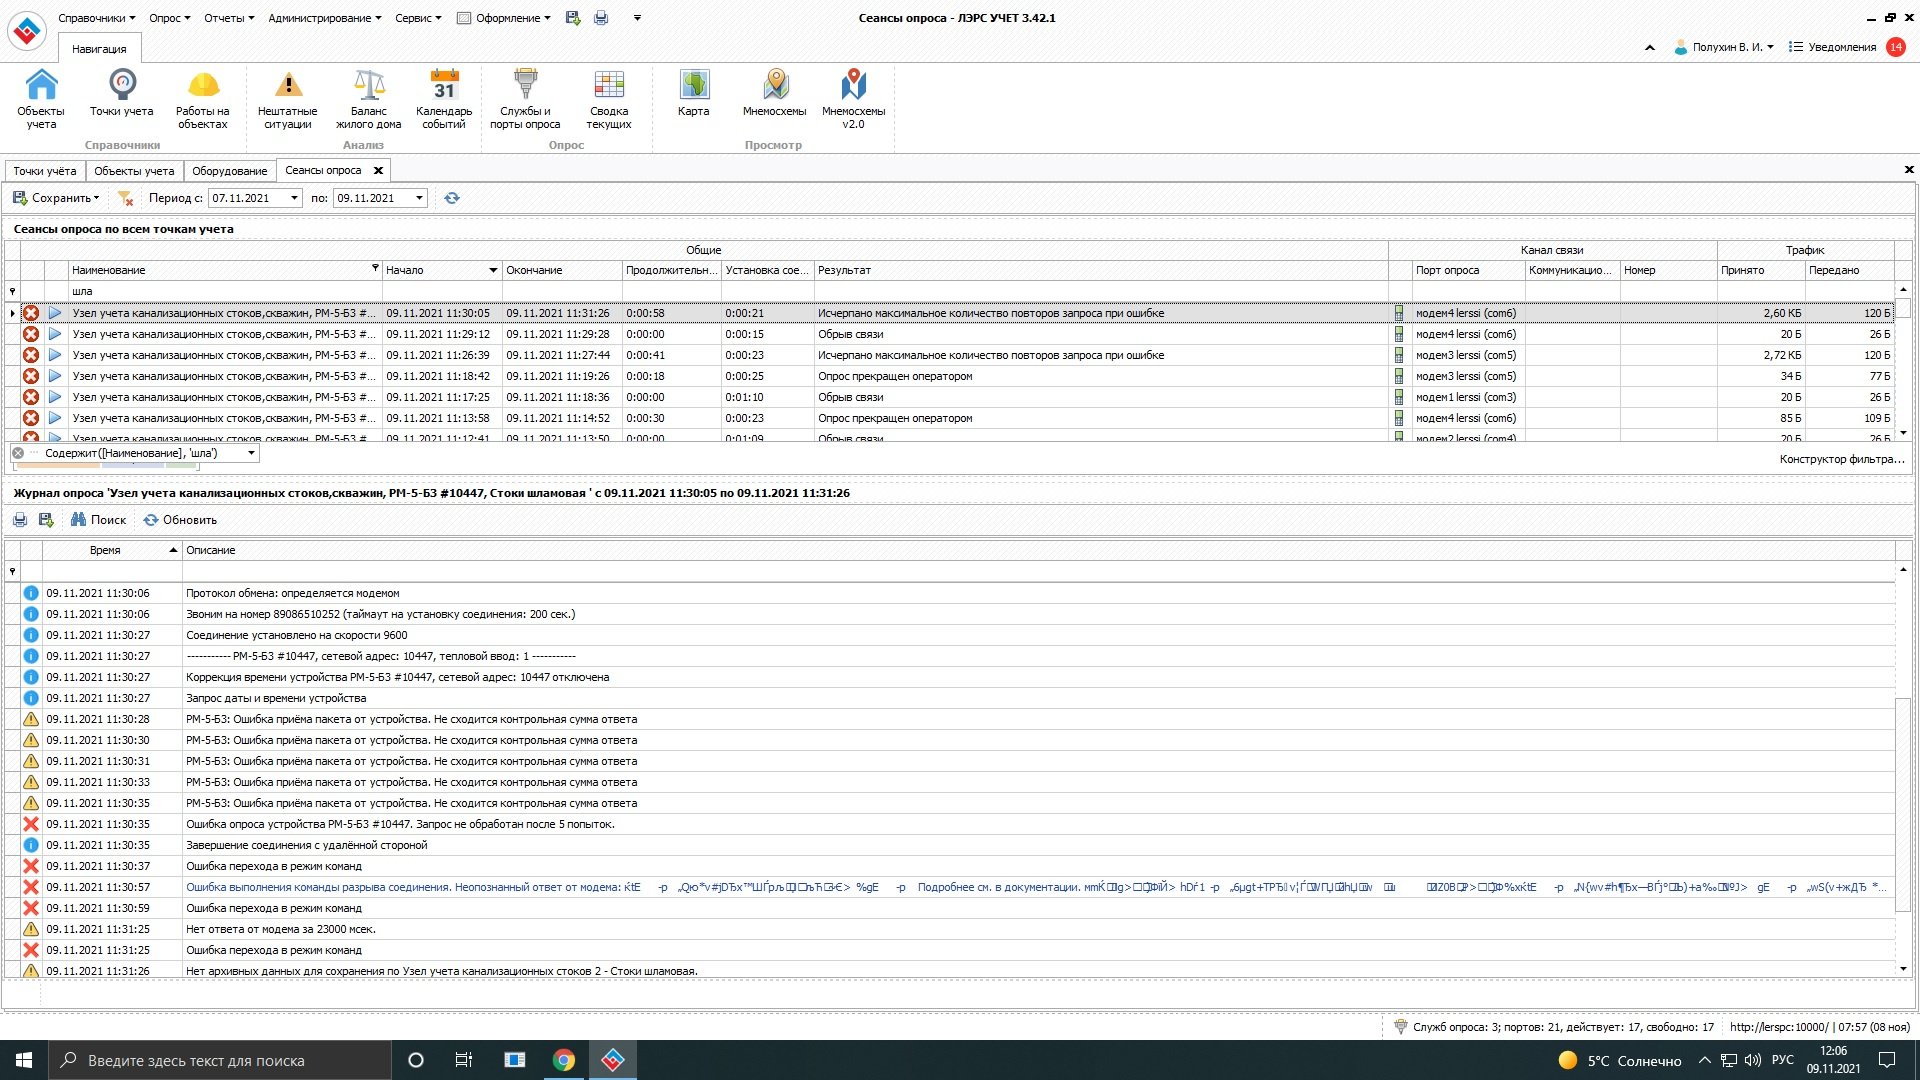Open Windows Task View on the taskbar

[464, 1060]
